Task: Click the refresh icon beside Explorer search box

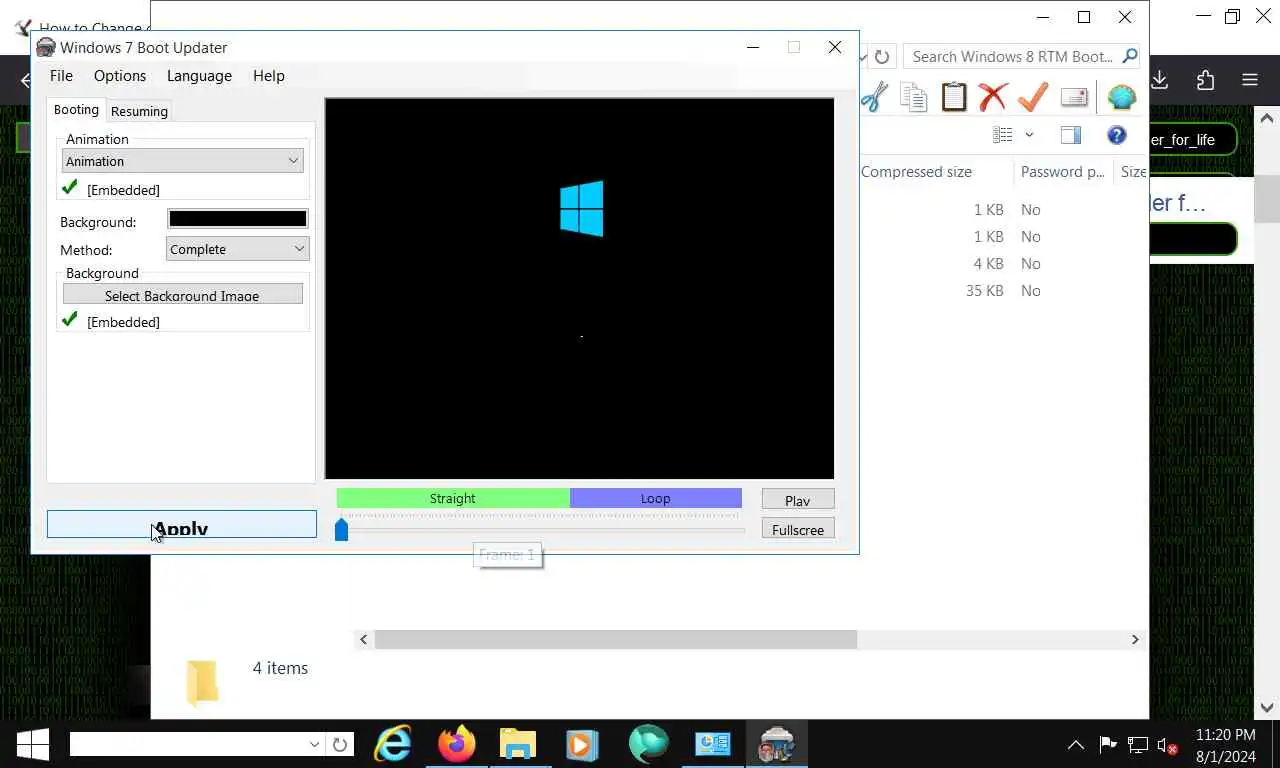Action: [881, 57]
